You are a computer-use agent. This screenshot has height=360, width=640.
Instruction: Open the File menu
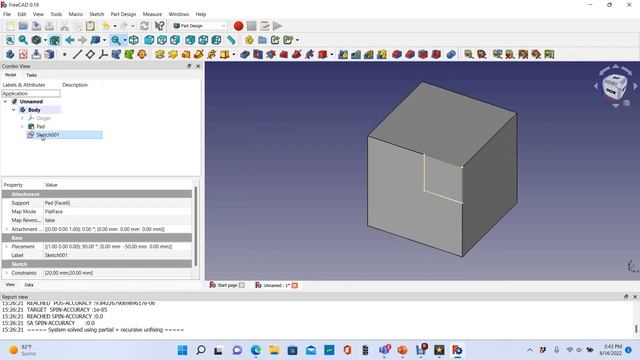click(x=7, y=14)
